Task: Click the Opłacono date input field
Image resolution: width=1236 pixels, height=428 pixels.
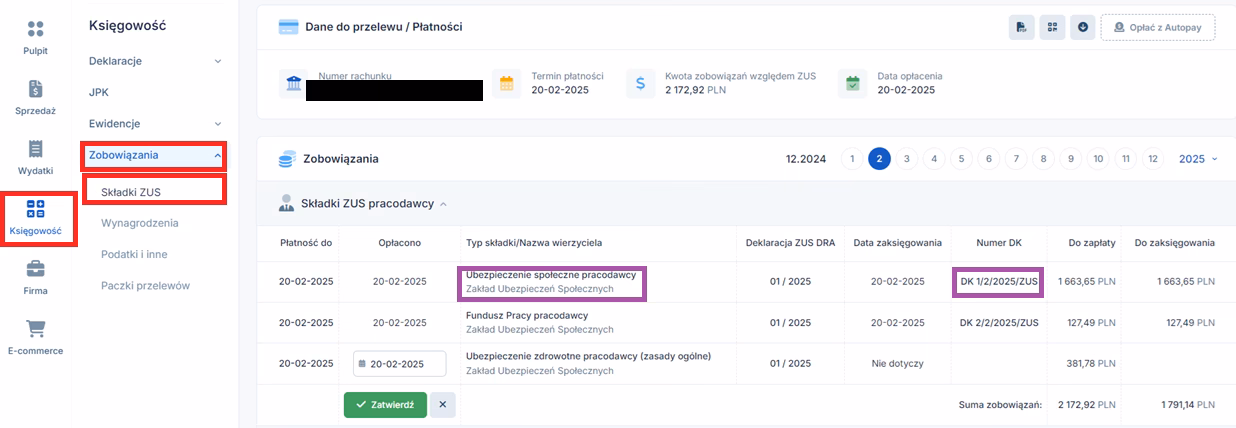Action: tap(400, 364)
